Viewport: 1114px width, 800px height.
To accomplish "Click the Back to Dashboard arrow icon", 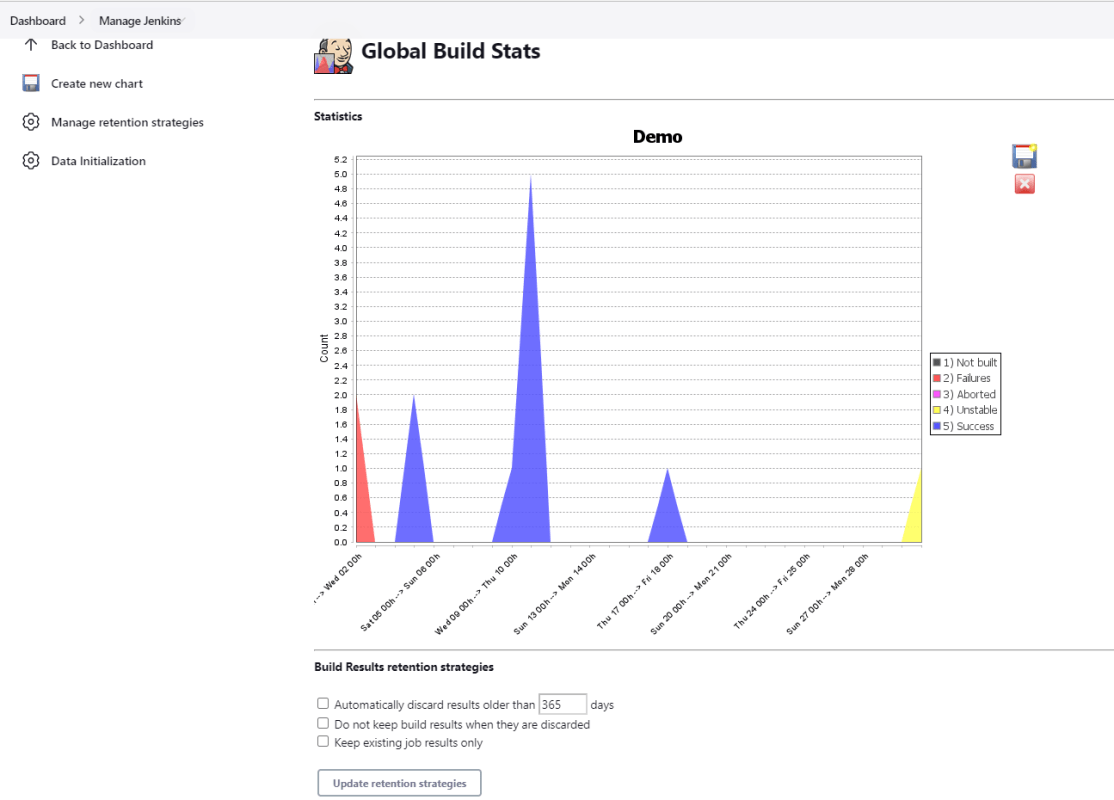I will (30, 45).
